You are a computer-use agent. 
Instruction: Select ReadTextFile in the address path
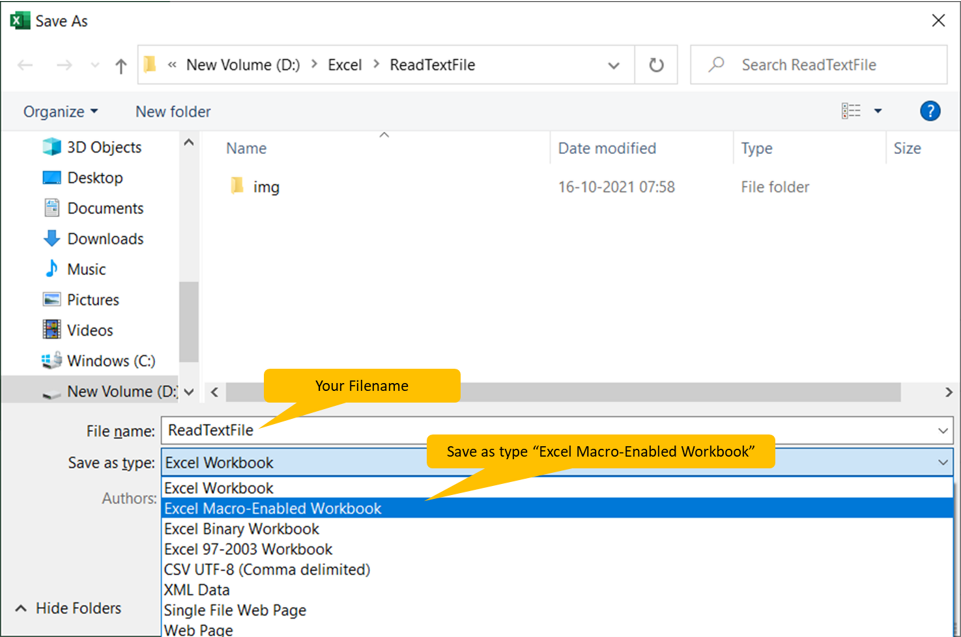pos(432,65)
